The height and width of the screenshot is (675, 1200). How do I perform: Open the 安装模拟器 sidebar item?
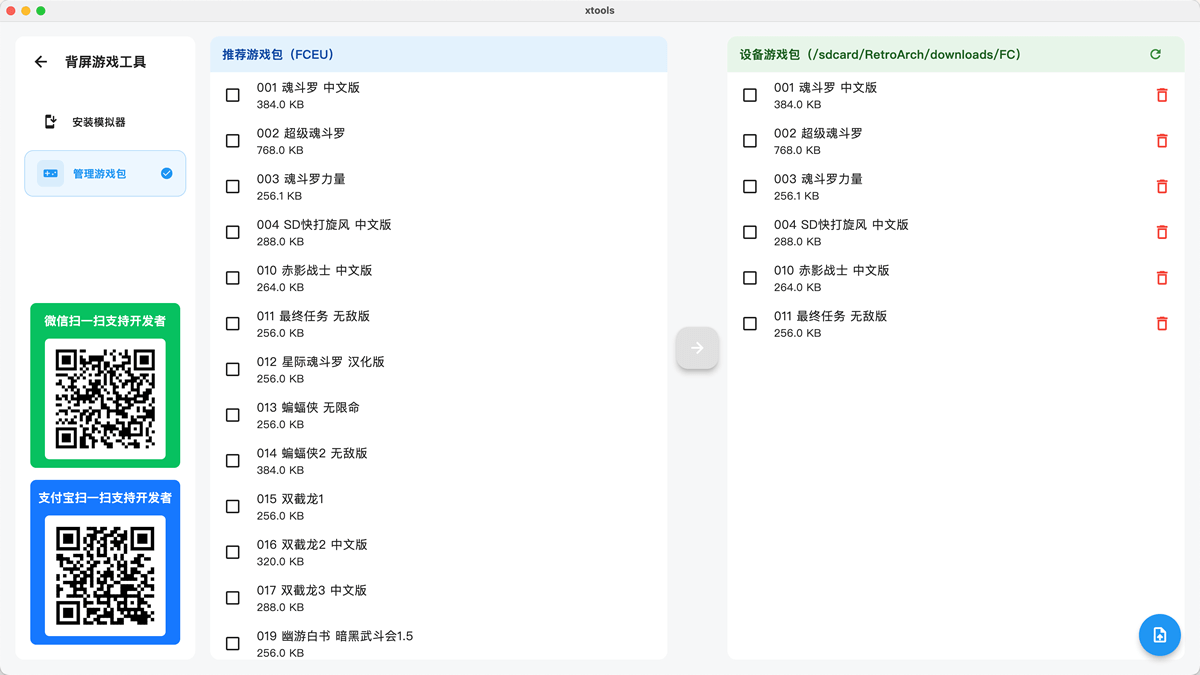point(98,122)
